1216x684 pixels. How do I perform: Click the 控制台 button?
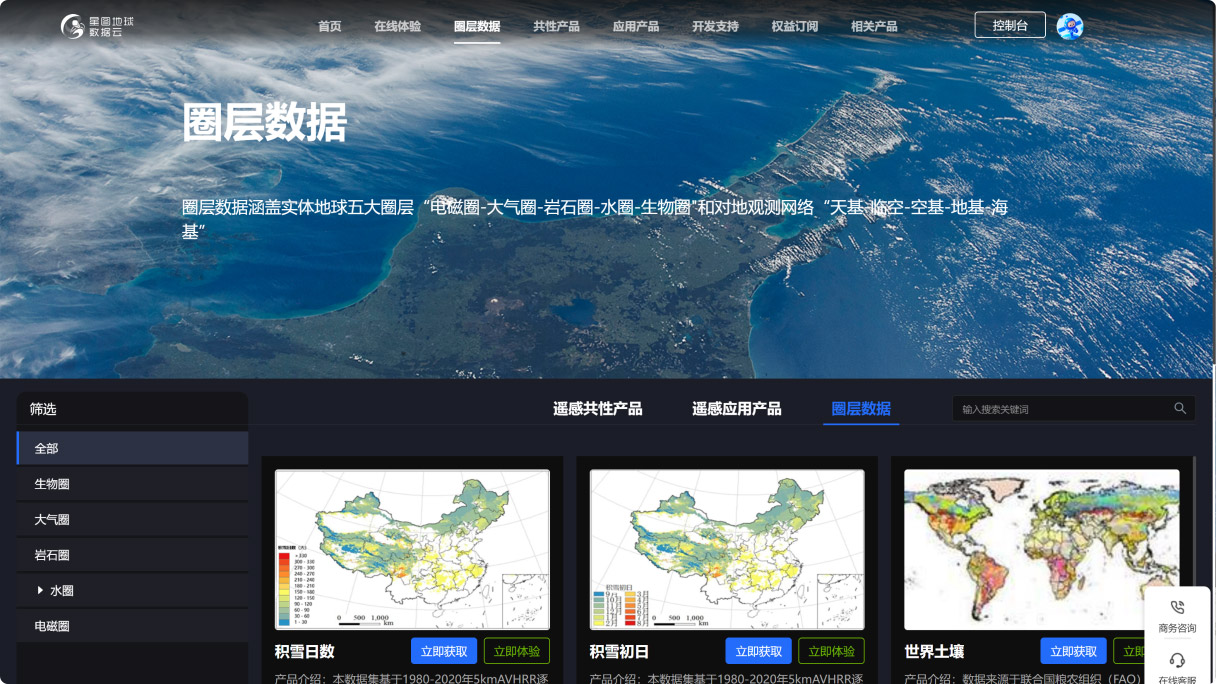(1009, 25)
